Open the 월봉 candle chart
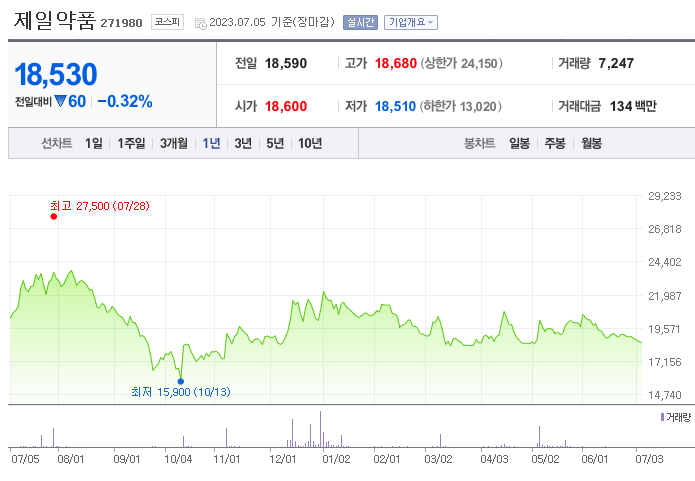 click(x=591, y=143)
